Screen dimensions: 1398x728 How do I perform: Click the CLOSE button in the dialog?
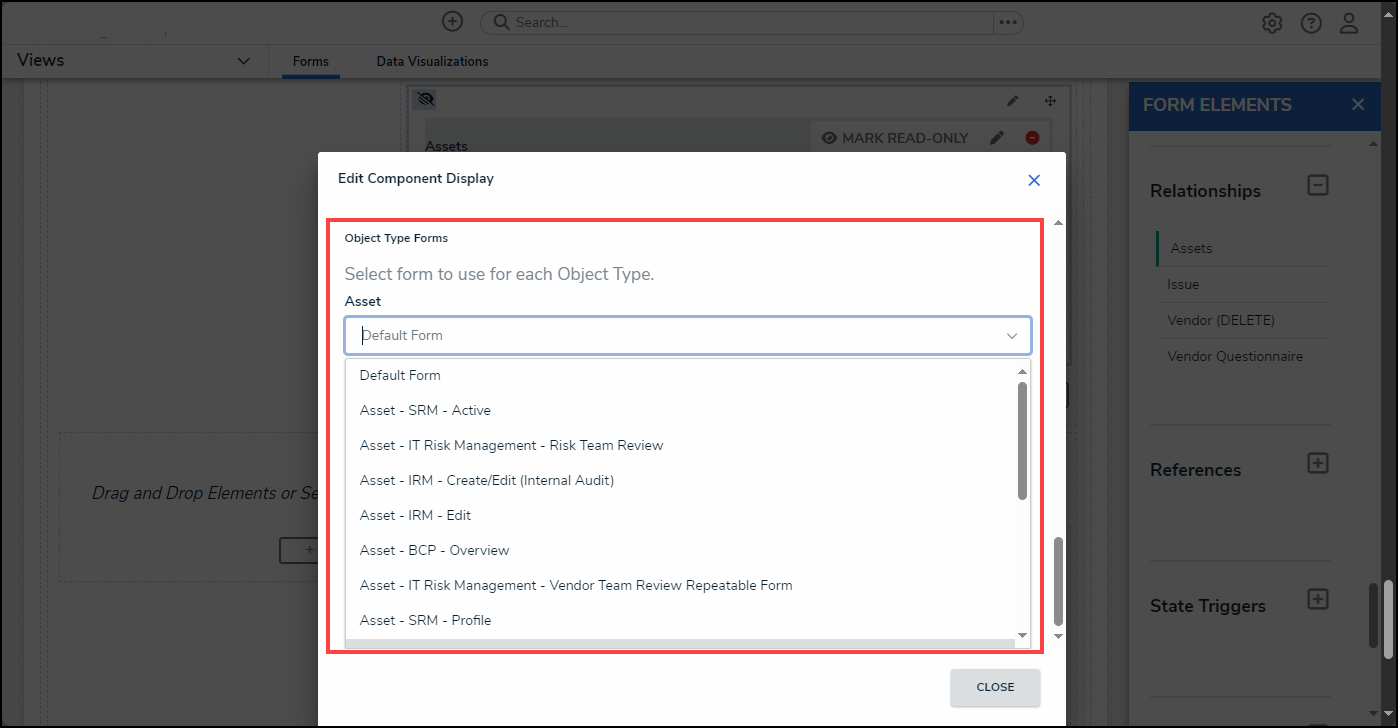[995, 687]
